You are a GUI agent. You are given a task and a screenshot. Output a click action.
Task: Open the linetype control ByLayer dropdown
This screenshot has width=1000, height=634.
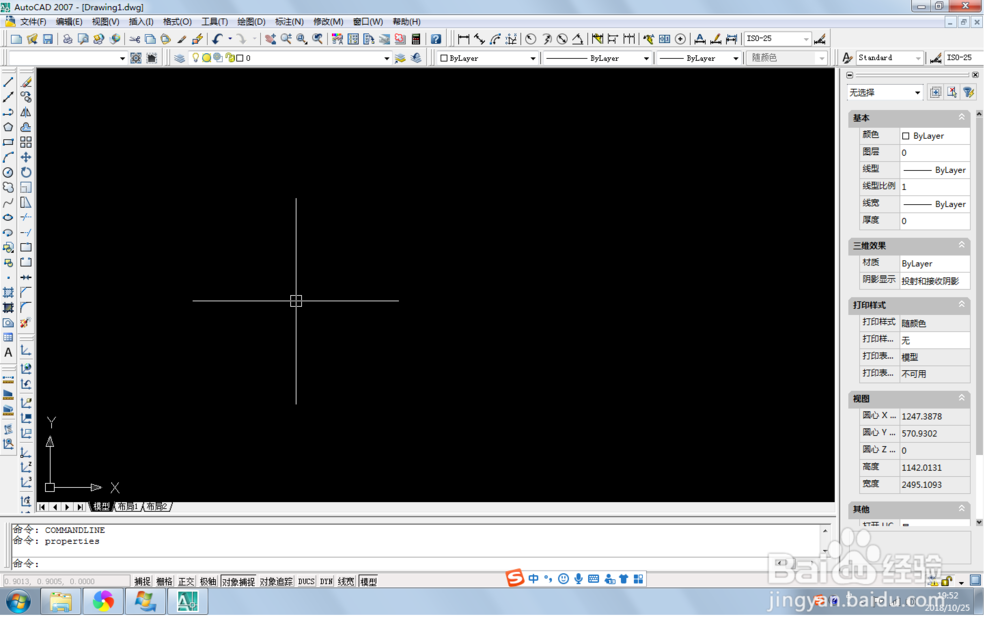coord(646,58)
